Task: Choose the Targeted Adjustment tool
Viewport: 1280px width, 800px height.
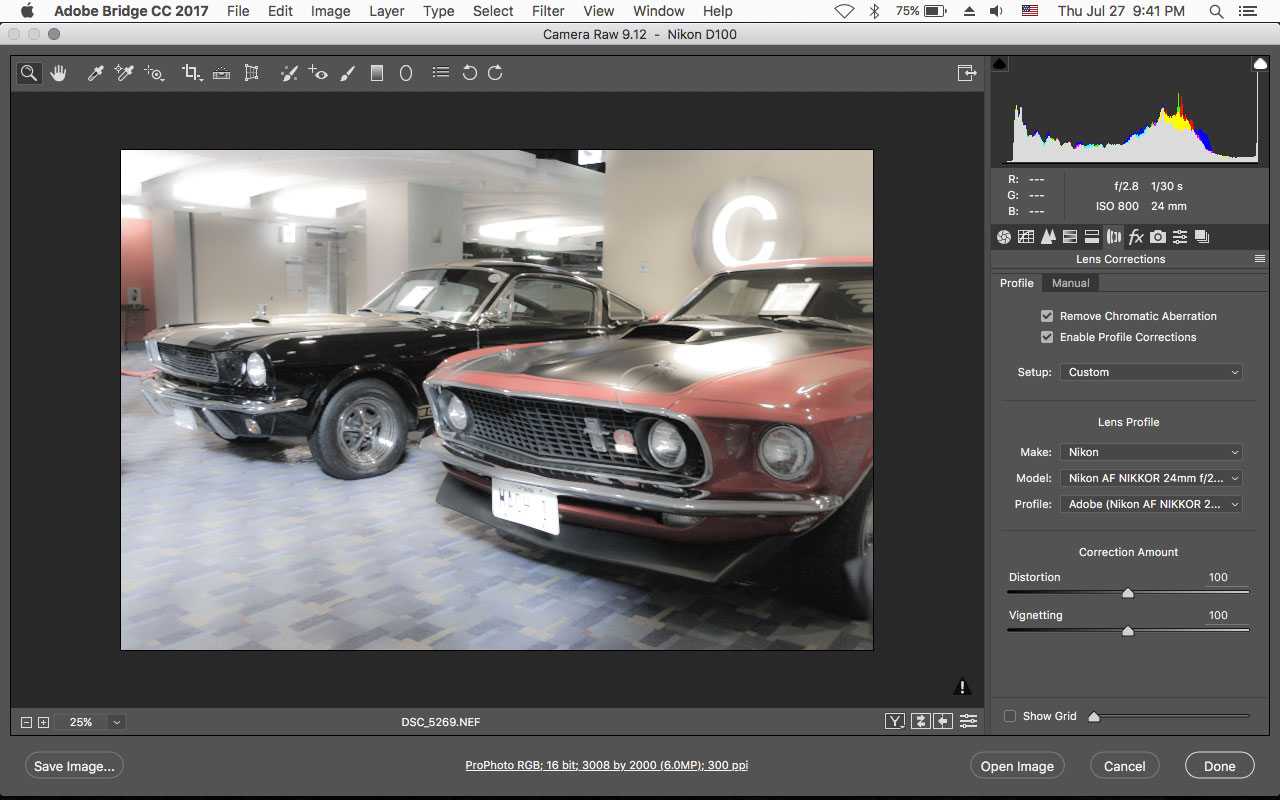Action: click(154, 73)
